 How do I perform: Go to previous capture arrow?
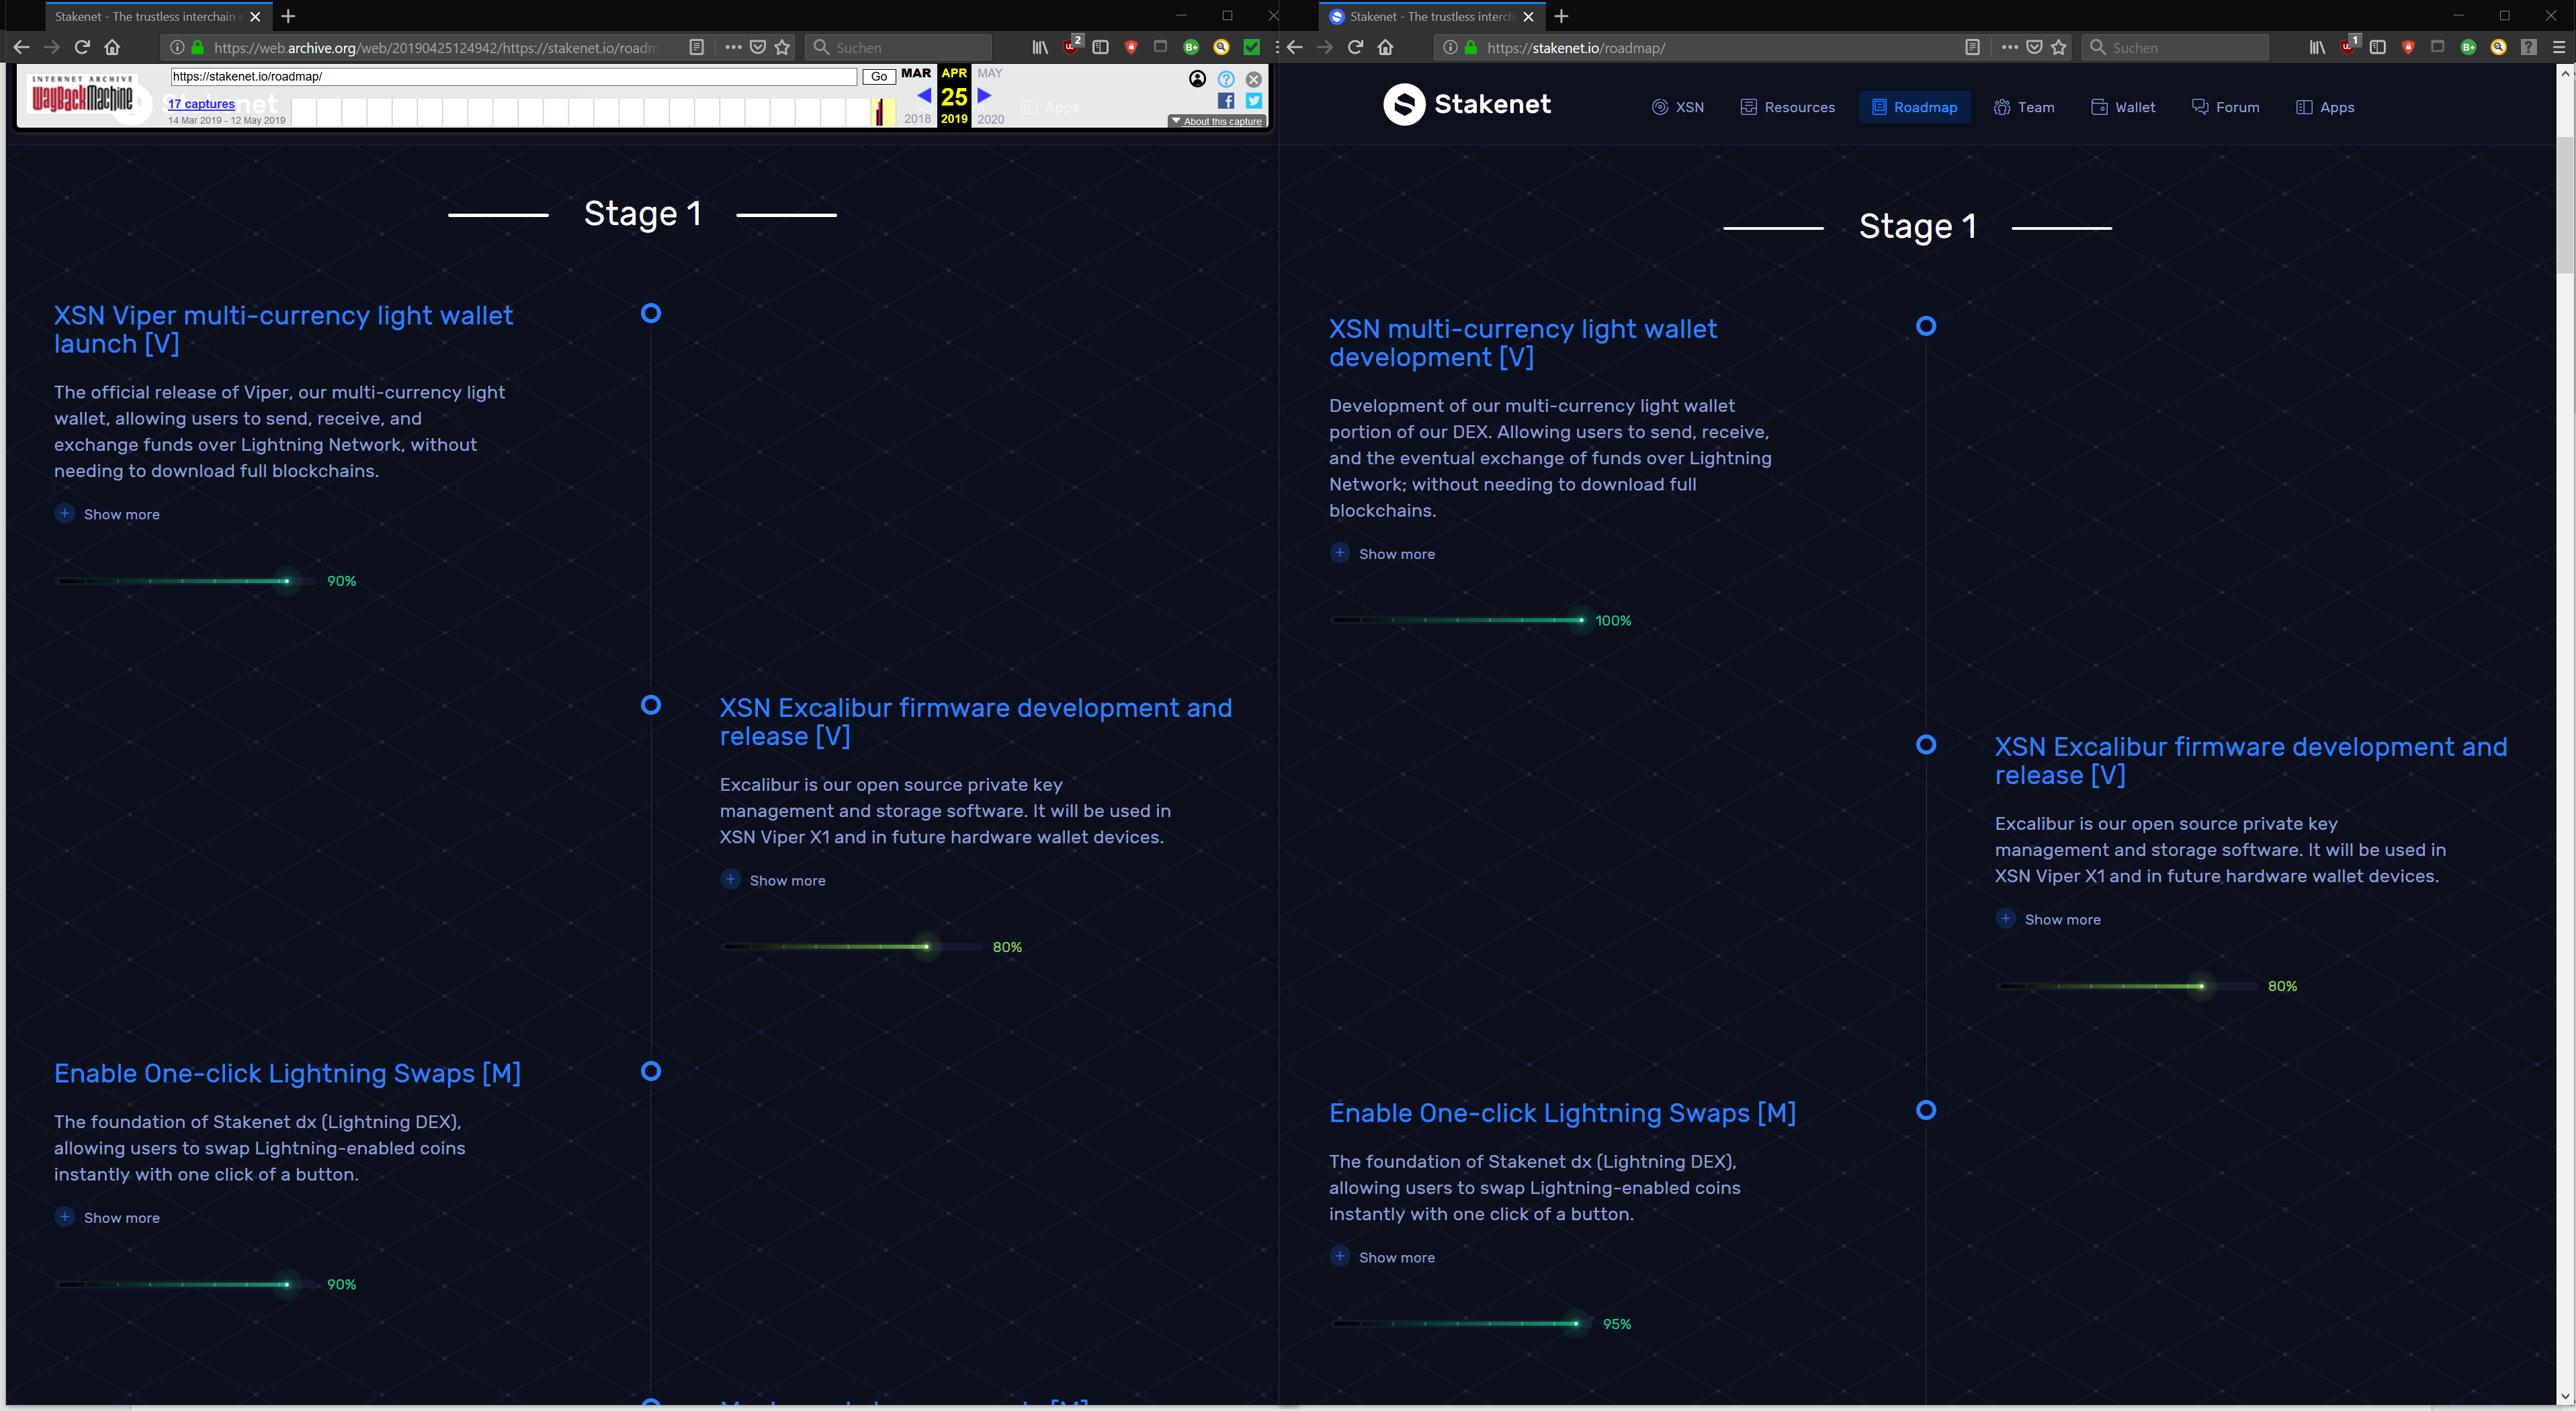pos(924,96)
